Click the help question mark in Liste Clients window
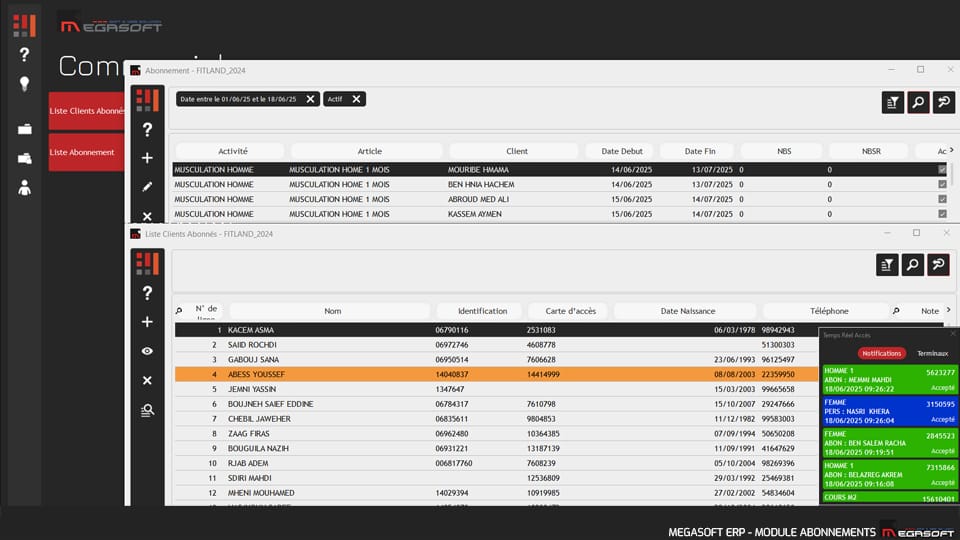Screen dimensions: 960x540 (147, 293)
